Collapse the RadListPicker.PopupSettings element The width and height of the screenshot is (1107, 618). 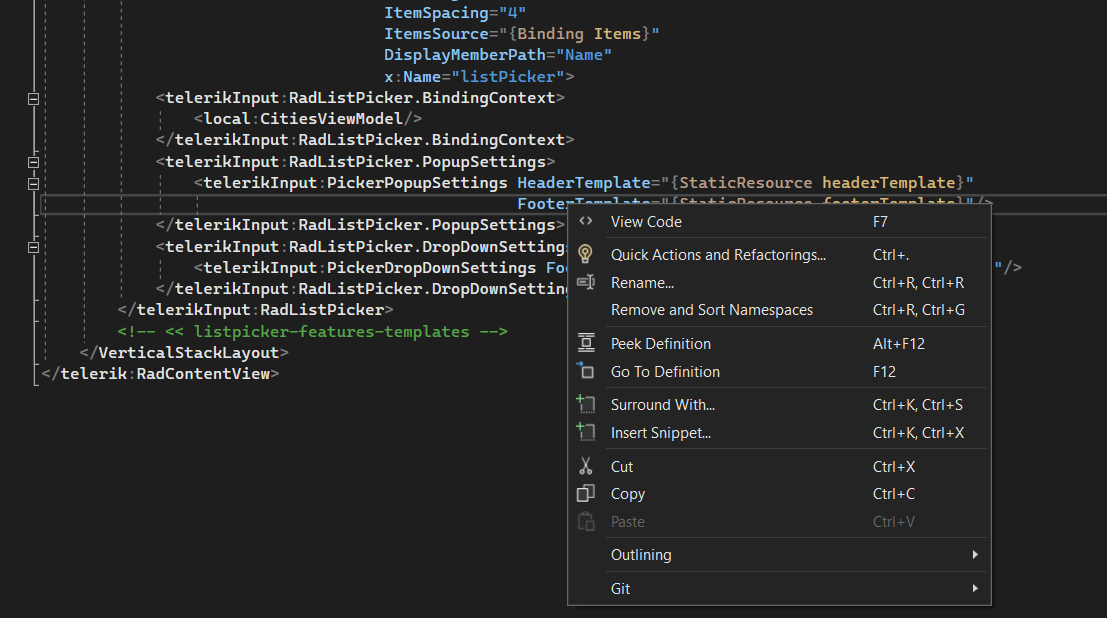coord(33,162)
